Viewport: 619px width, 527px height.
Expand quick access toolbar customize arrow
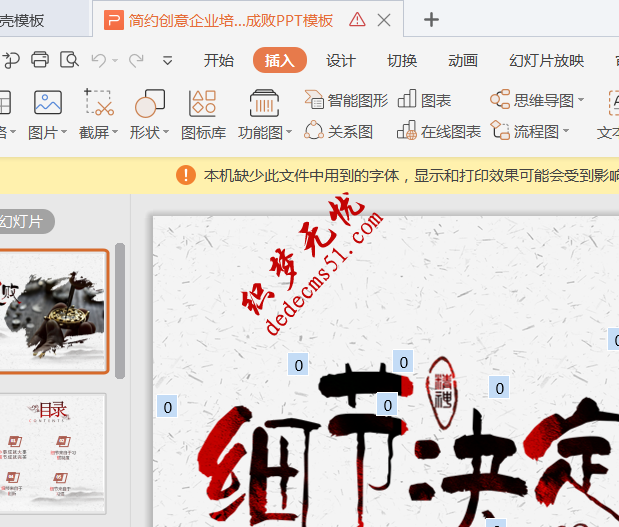pos(167,61)
